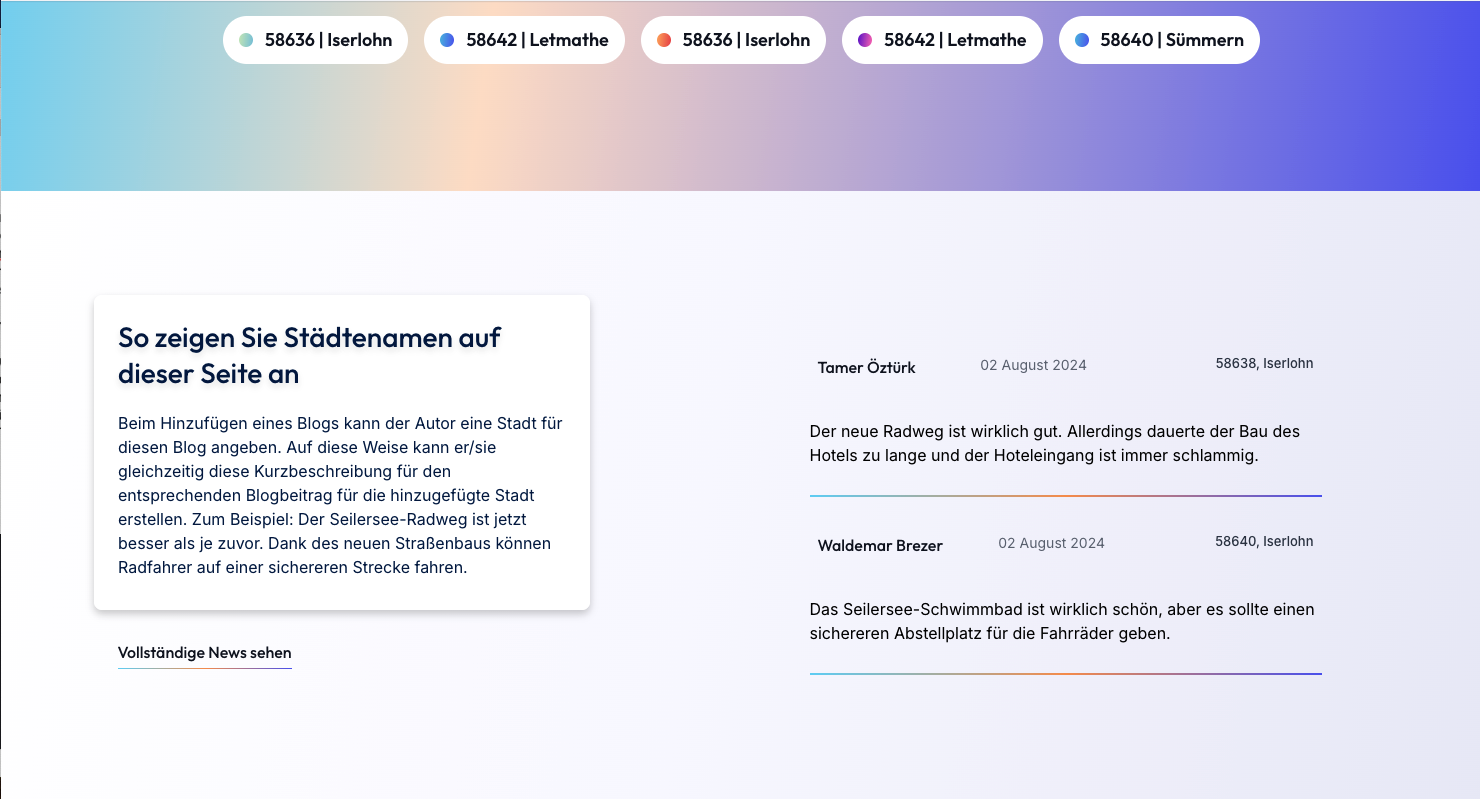The image size is (1480, 799).
Task: Click the date beside Waldemar Brezer
Action: [x=1051, y=543]
